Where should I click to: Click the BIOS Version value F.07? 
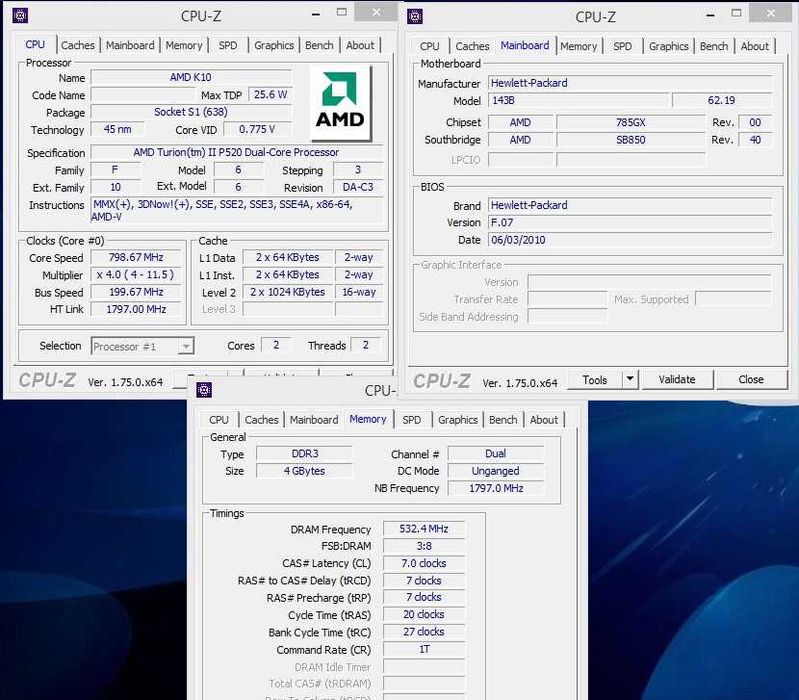click(630, 223)
